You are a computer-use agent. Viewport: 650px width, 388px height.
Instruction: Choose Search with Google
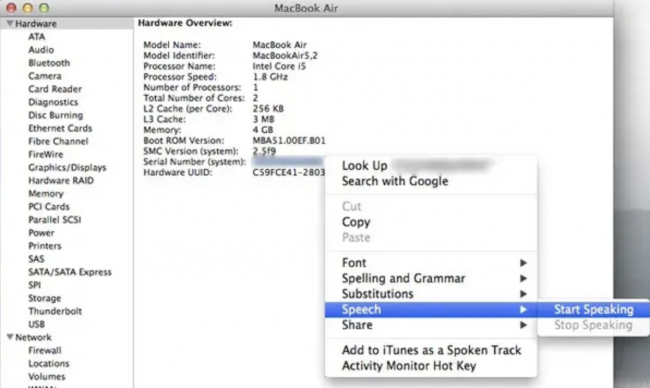pyautogui.click(x=431, y=181)
